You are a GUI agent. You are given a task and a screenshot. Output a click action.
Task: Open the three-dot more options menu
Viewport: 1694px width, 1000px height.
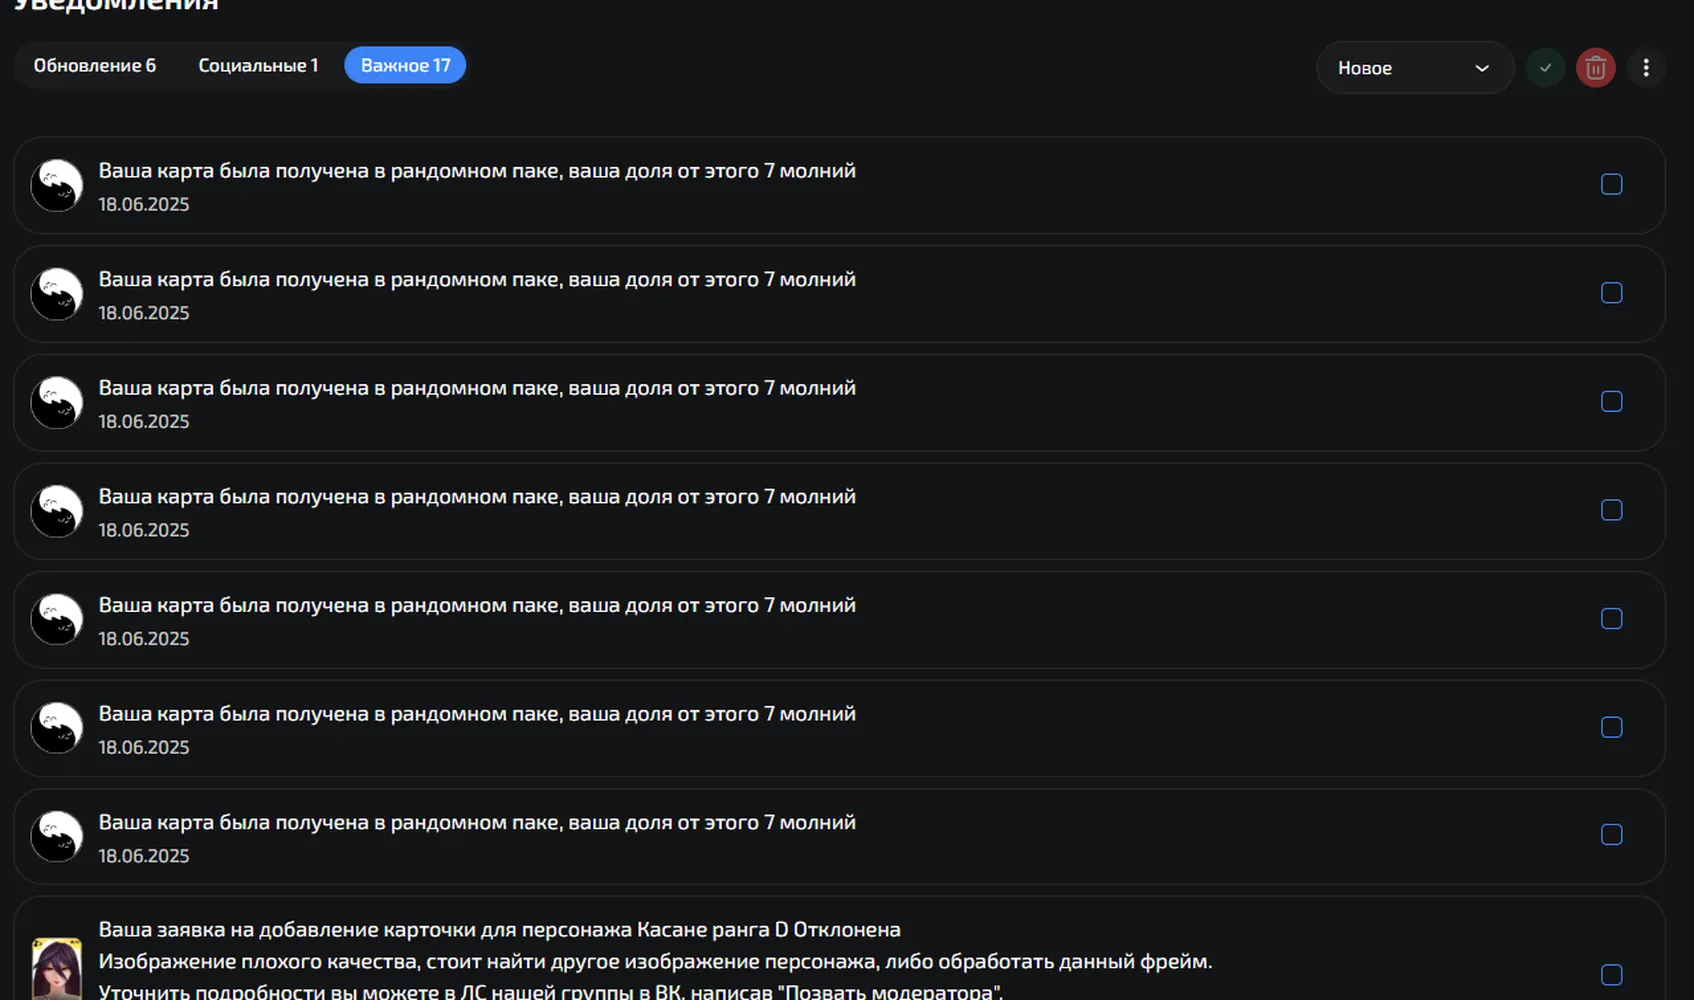click(x=1646, y=68)
